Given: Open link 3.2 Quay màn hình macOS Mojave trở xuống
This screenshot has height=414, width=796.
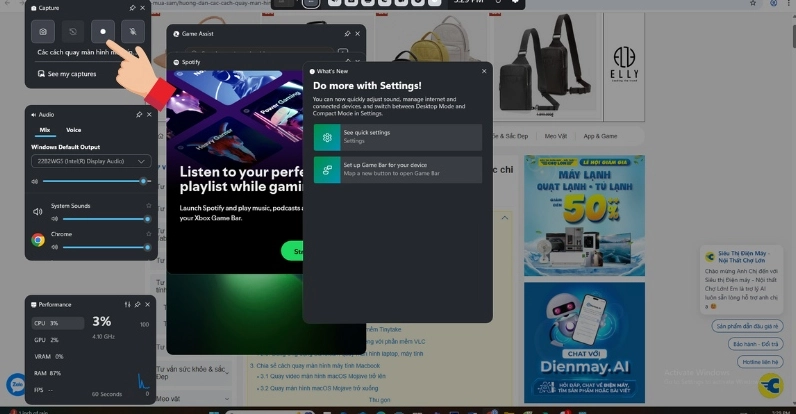Looking at the screenshot, I should 319,388.
